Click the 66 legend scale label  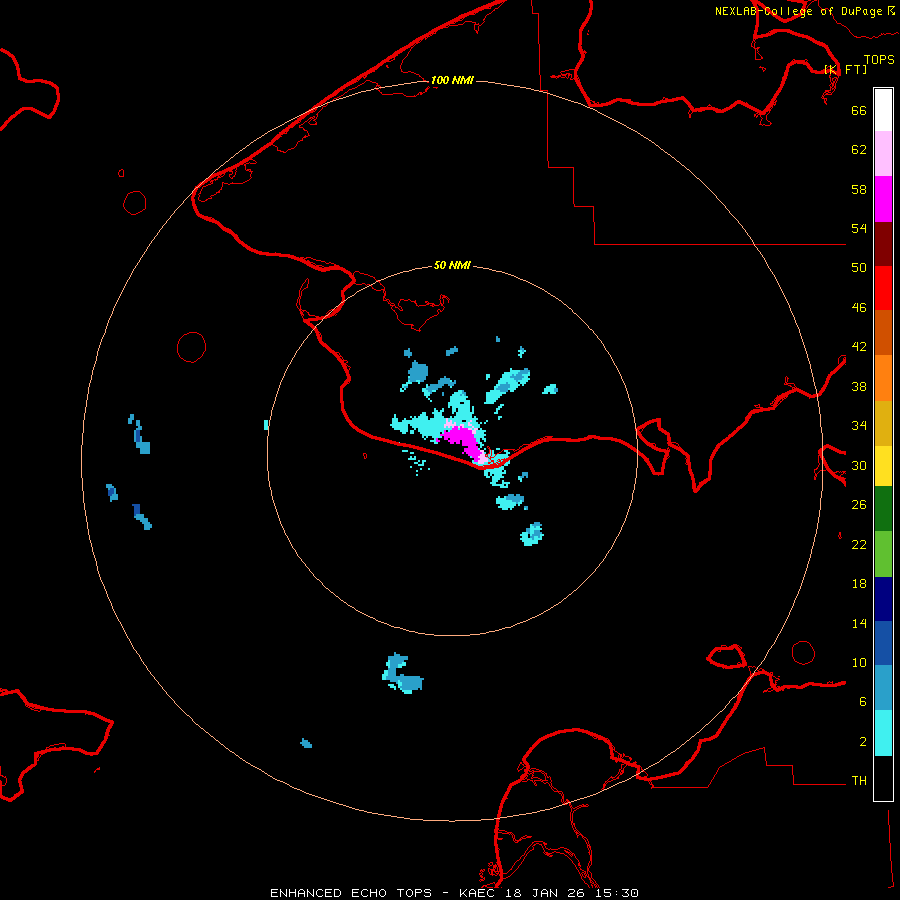[x=859, y=110]
